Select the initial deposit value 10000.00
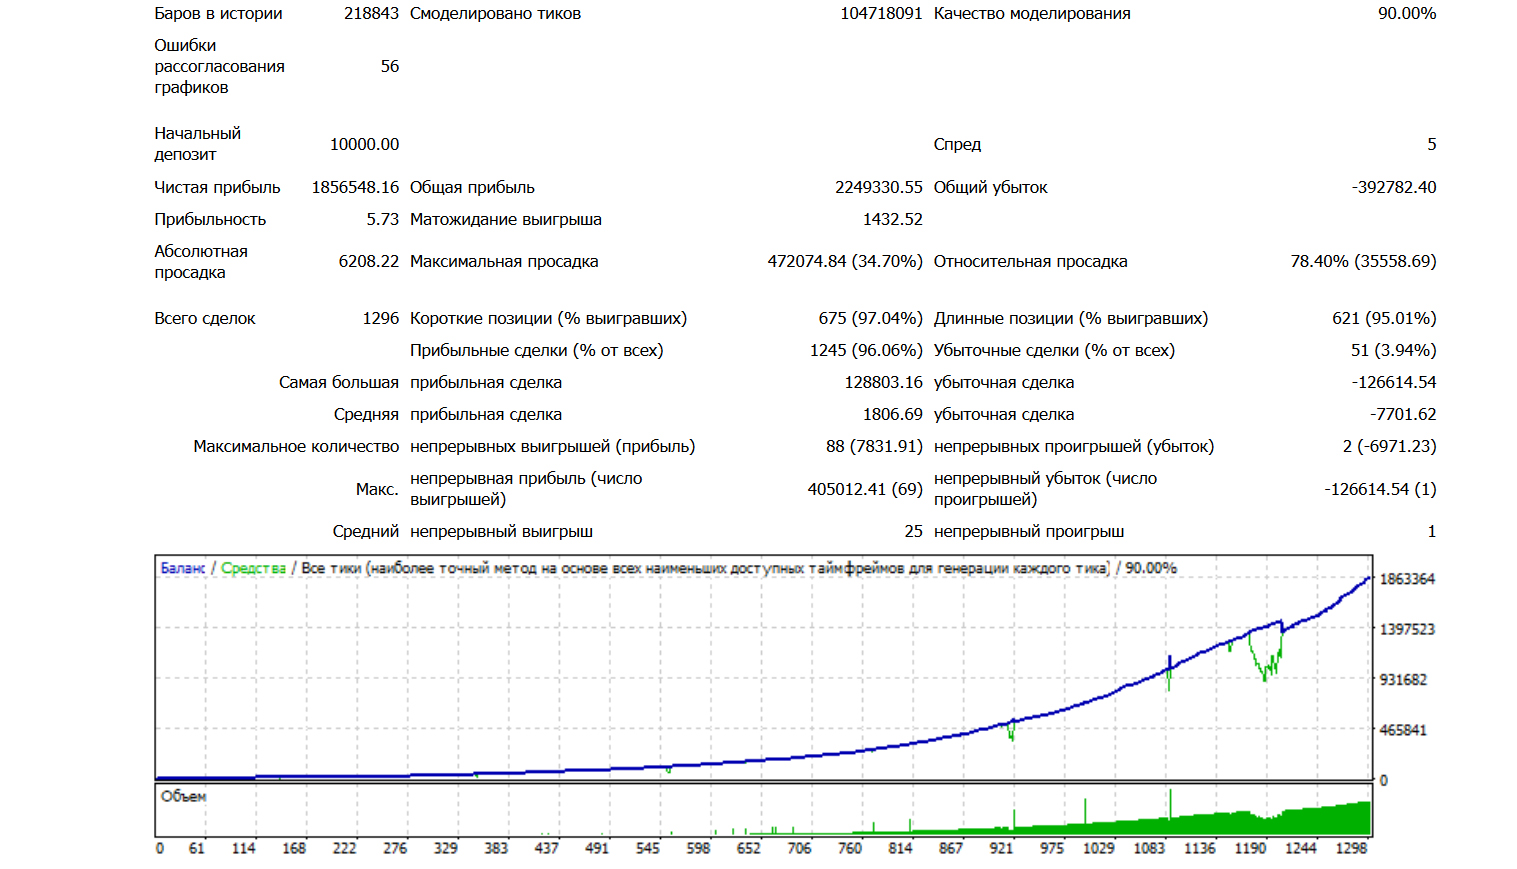Screen dimensions: 1517x869 pyautogui.click(x=365, y=144)
